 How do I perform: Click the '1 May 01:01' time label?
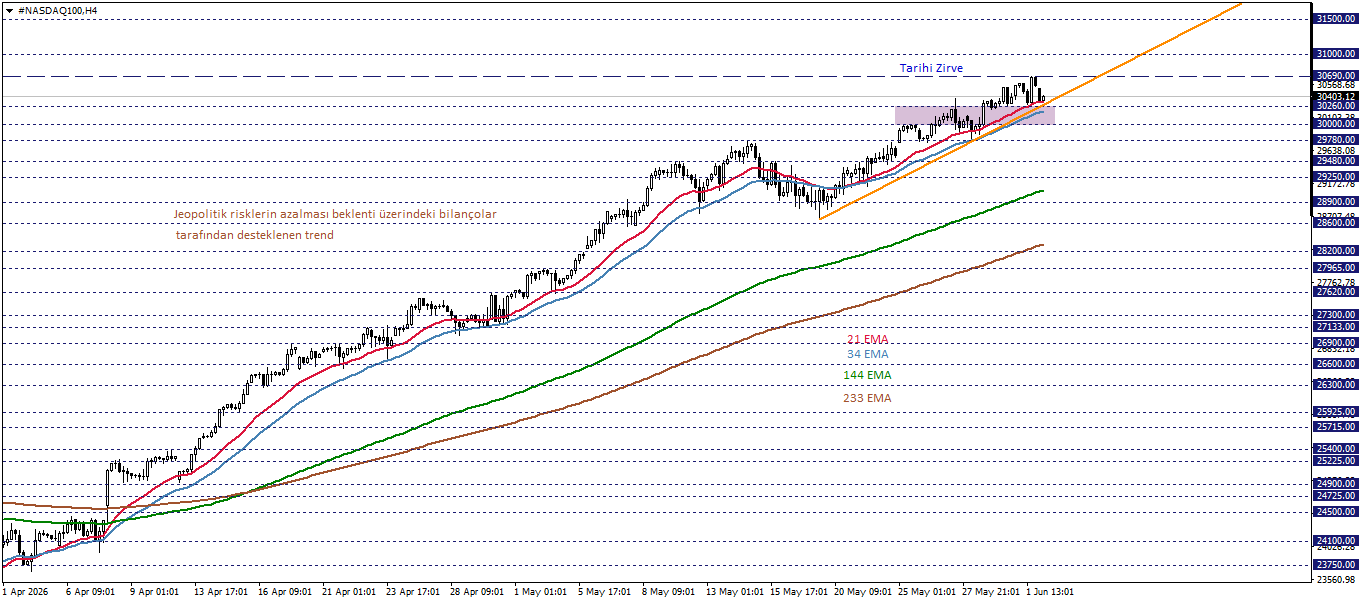541,592
